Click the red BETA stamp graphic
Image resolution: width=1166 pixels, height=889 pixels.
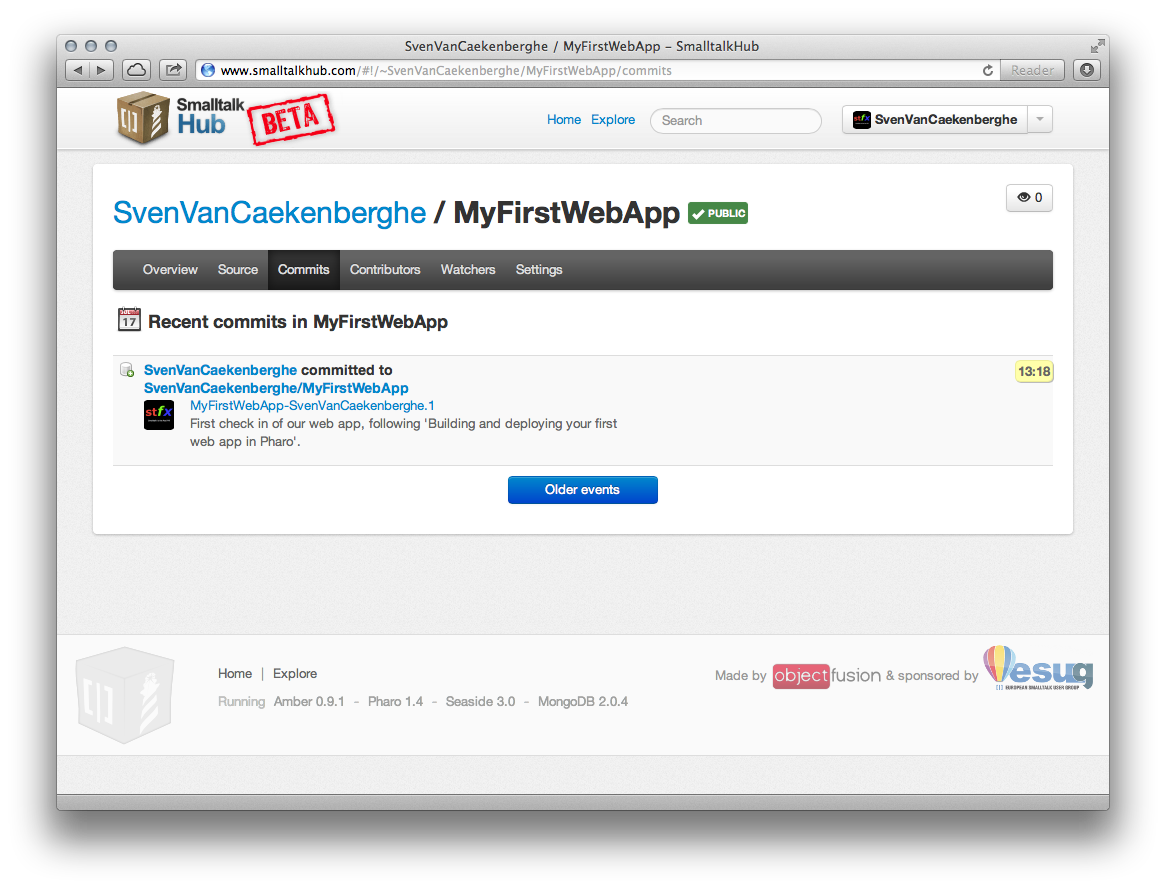pos(291,119)
